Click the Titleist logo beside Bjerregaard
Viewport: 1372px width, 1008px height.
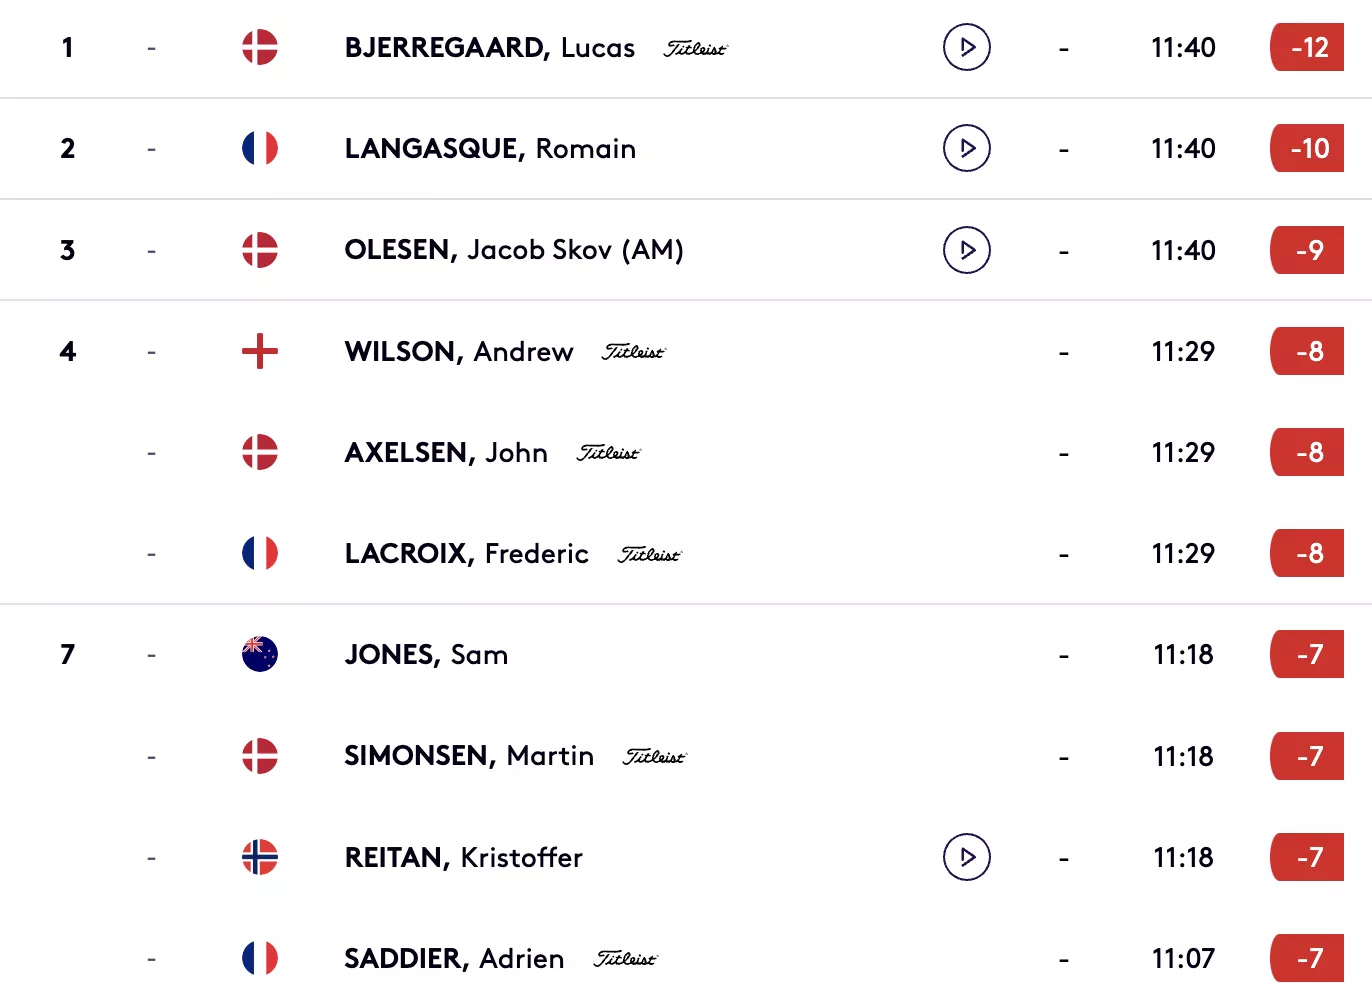click(x=695, y=48)
